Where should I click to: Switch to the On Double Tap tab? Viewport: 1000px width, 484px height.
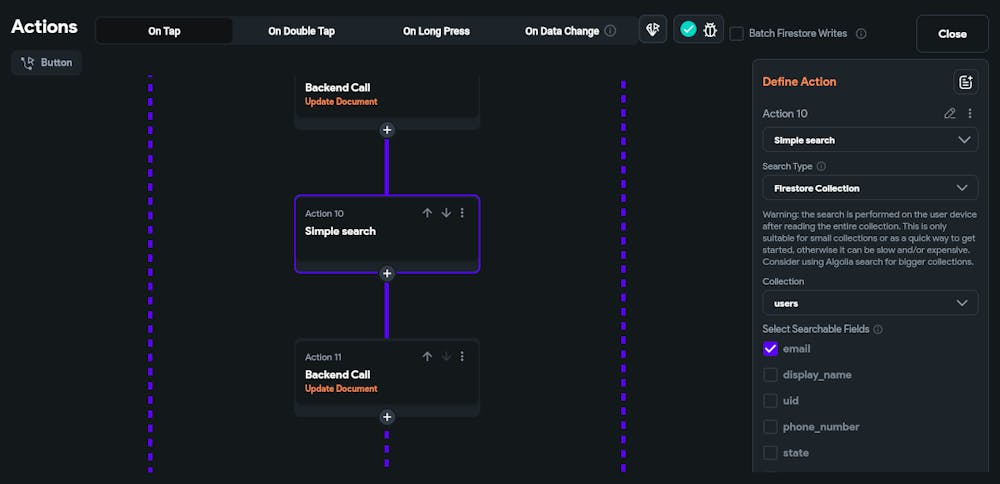(x=301, y=31)
